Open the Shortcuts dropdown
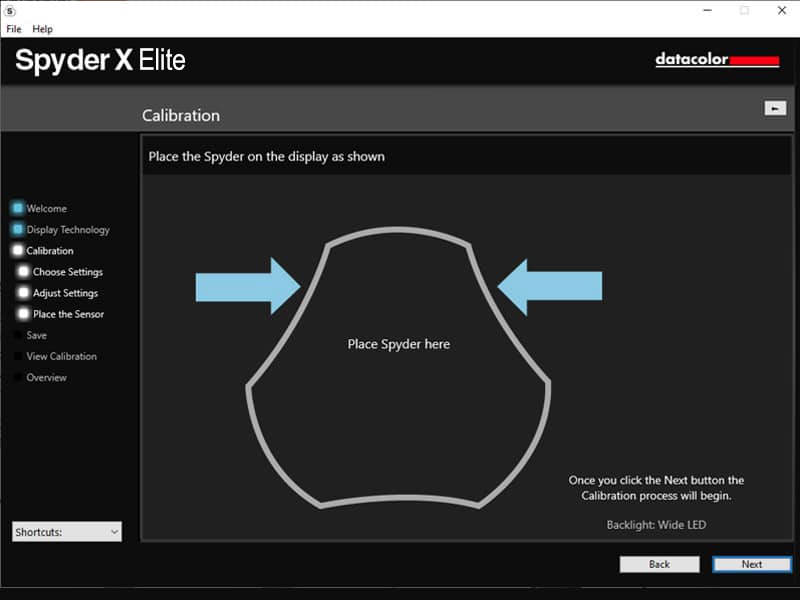This screenshot has height=600, width=800. coord(67,532)
